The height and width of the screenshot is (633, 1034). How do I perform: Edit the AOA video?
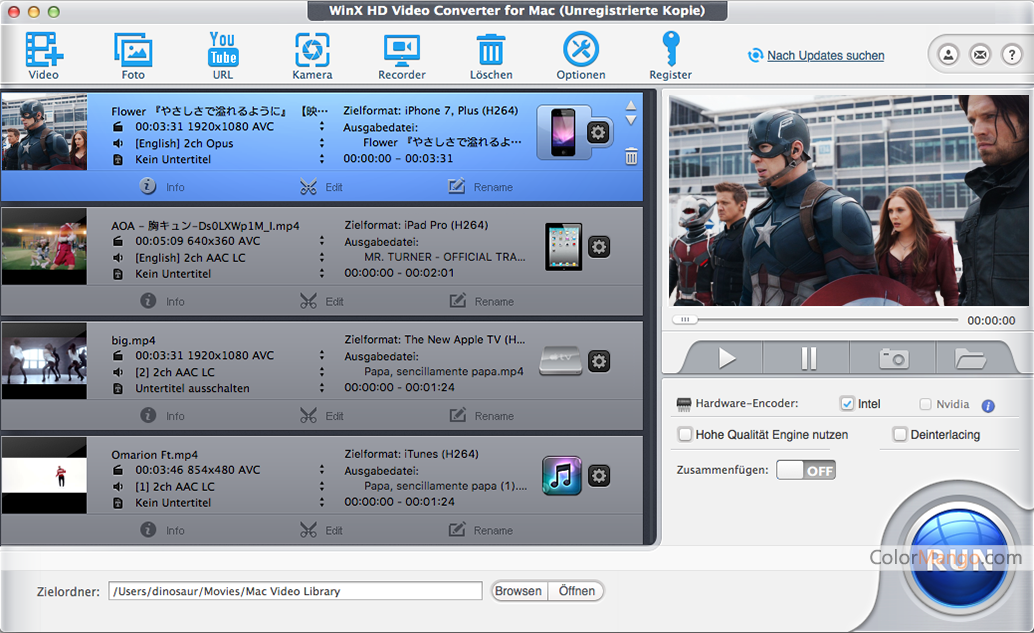(x=321, y=301)
